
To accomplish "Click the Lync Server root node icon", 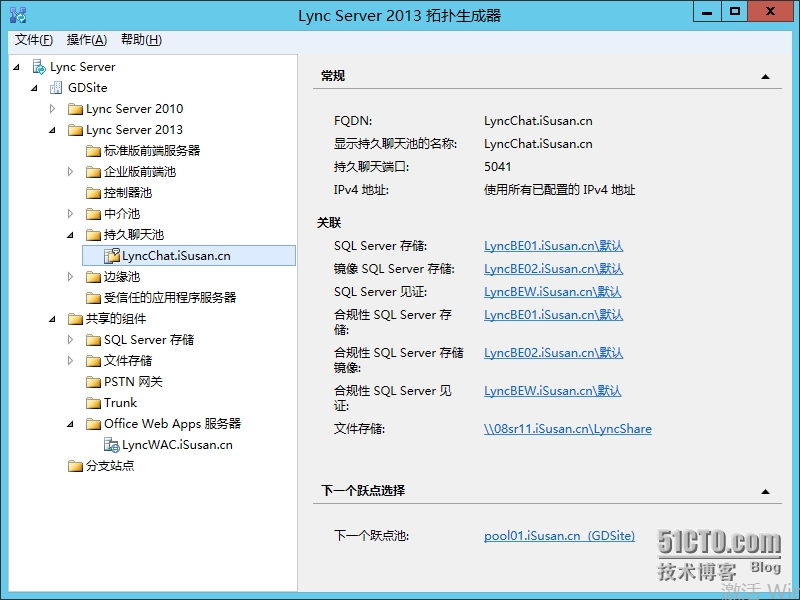I will [x=39, y=67].
